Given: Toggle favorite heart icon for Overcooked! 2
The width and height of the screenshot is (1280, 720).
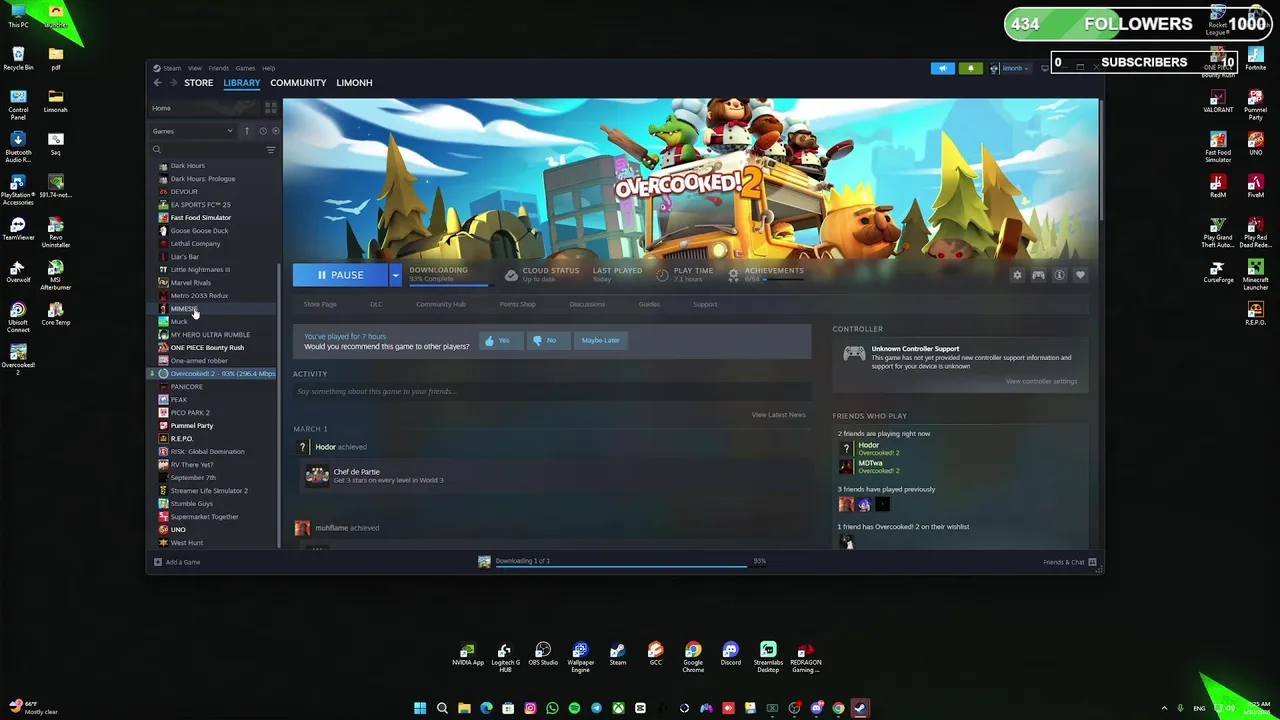Looking at the screenshot, I should click(1080, 275).
